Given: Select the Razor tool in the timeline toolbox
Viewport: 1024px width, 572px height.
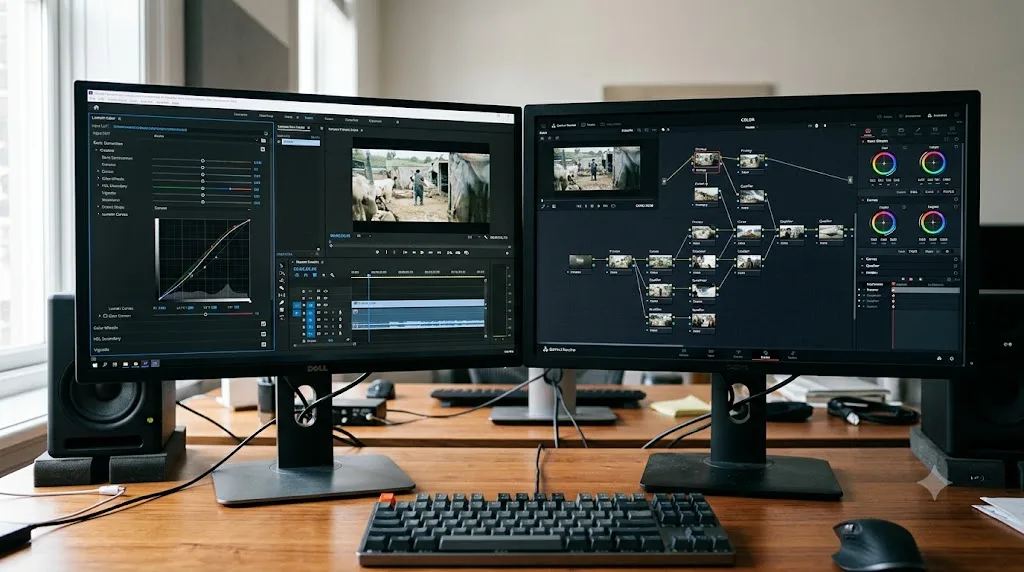Looking at the screenshot, I should [x=281, y=288].
